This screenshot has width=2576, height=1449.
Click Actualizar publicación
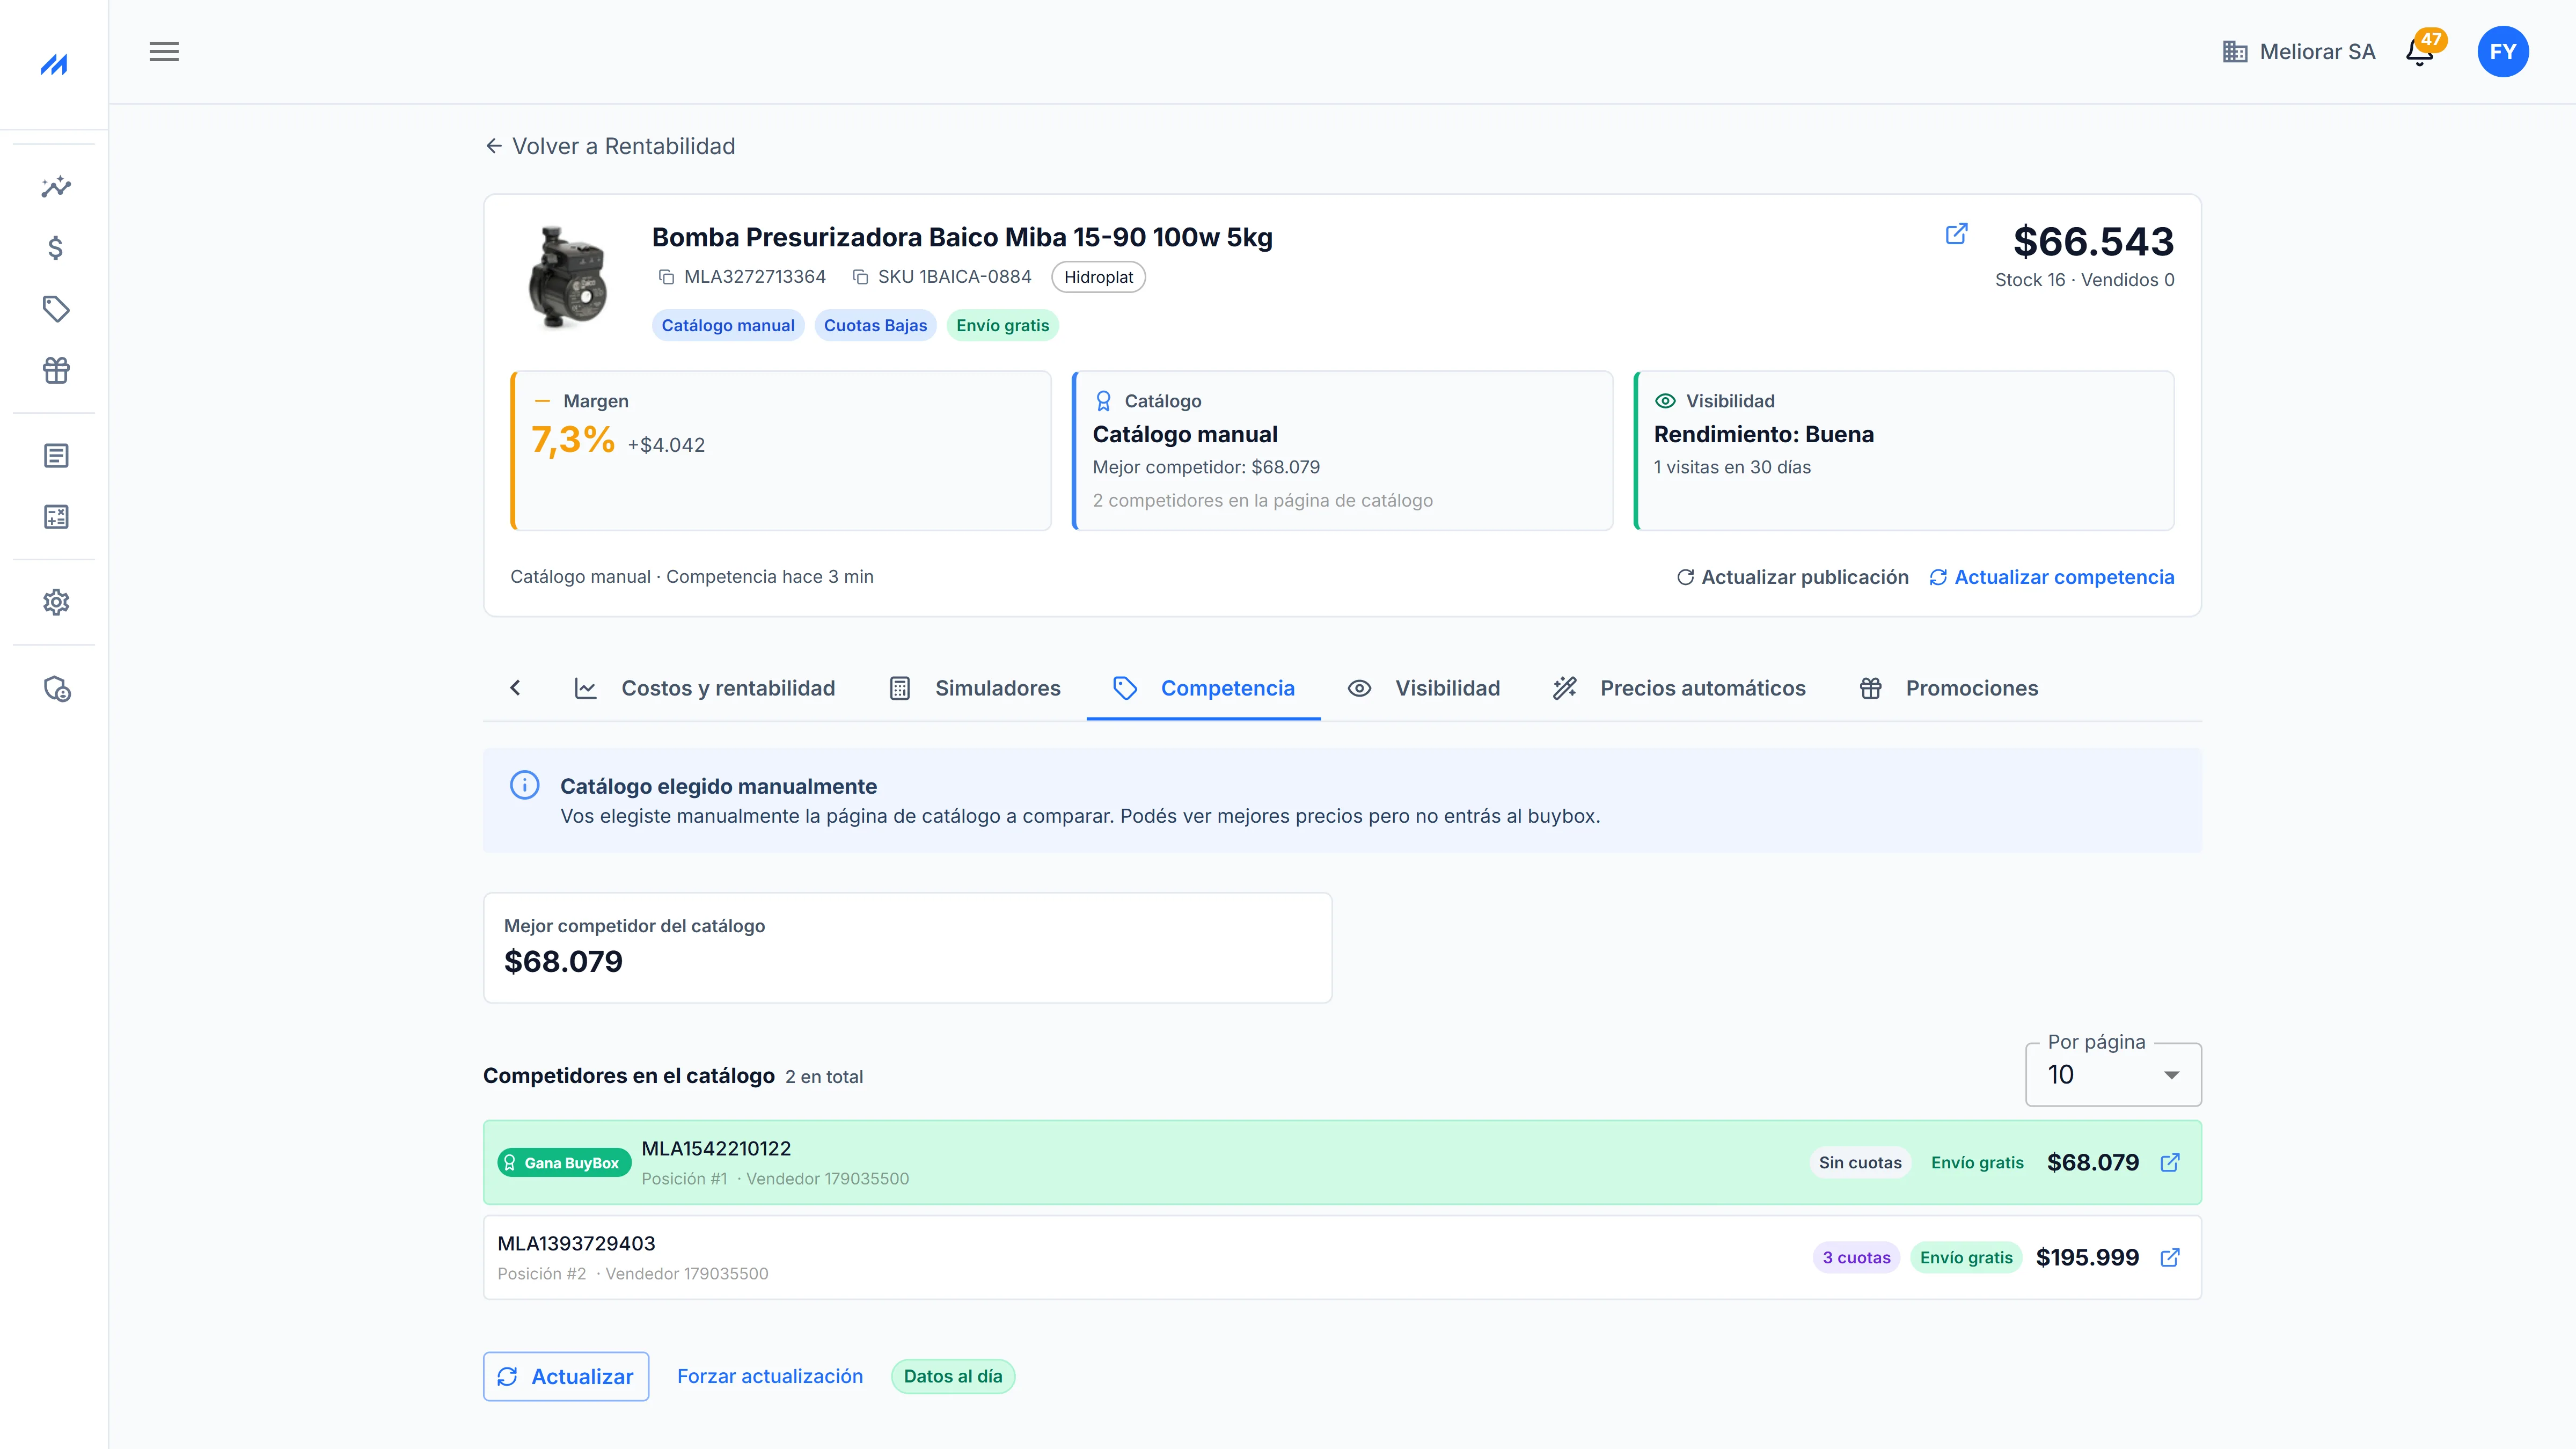[x=1792, y=577]
